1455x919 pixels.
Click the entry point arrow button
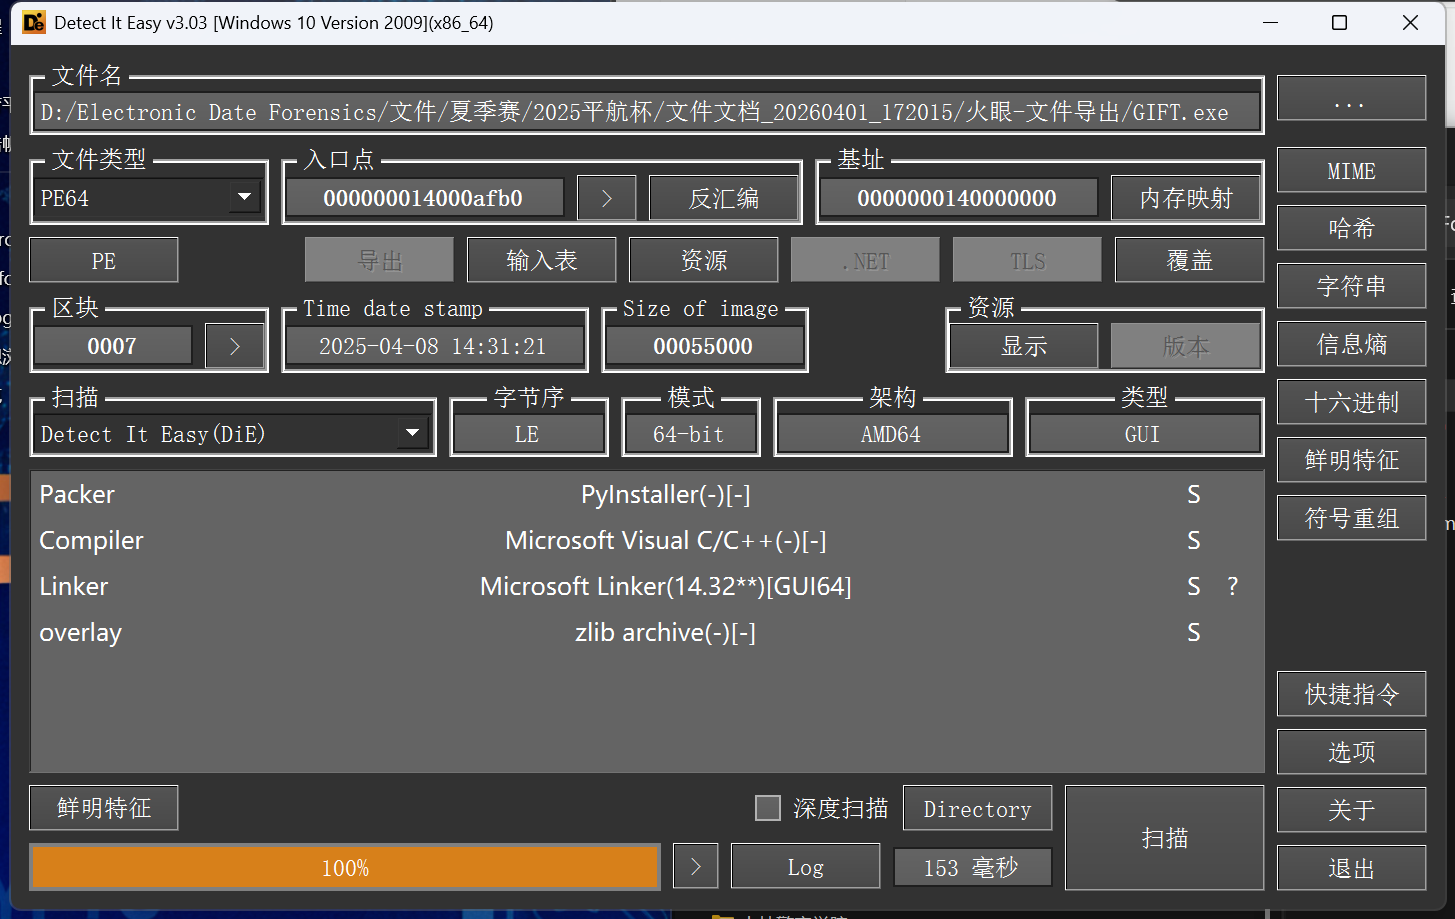tap(606, 198)
